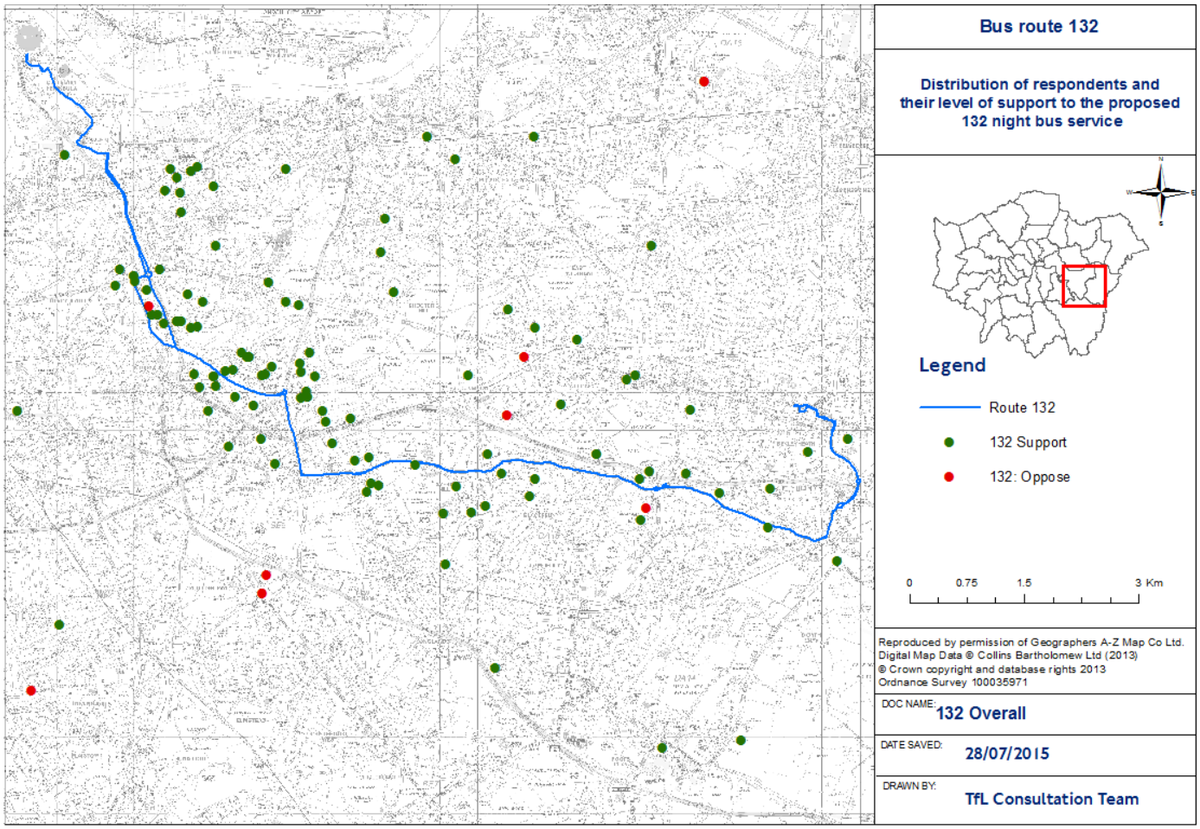Click the '0' scale bar label
Screen dimensions: 1200x829
coord(909,582)
